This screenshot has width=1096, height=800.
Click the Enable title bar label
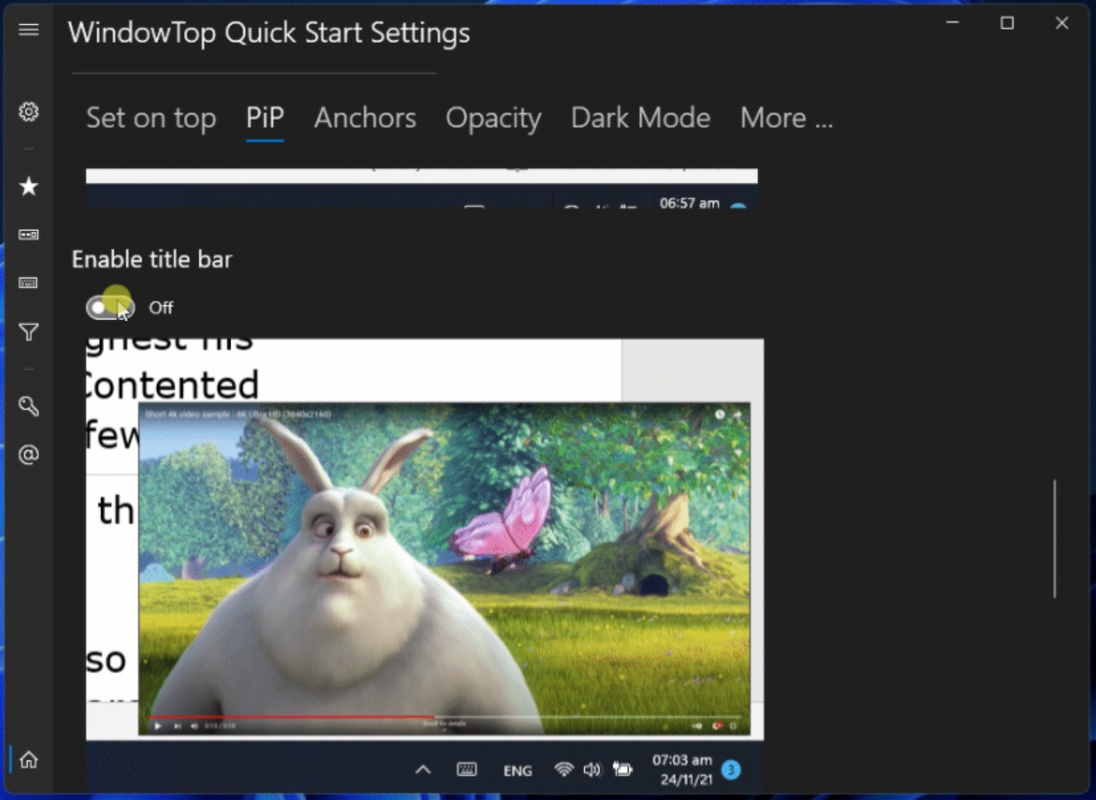click(152, 259)
